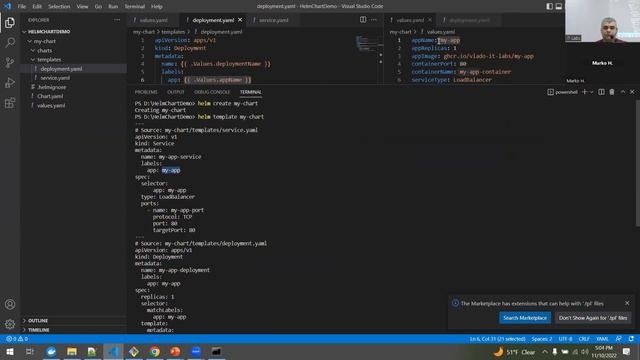Viewport: 640px width, 360px height.
Task: Click the CRLF line ending selector
Action: coord(584,339)
